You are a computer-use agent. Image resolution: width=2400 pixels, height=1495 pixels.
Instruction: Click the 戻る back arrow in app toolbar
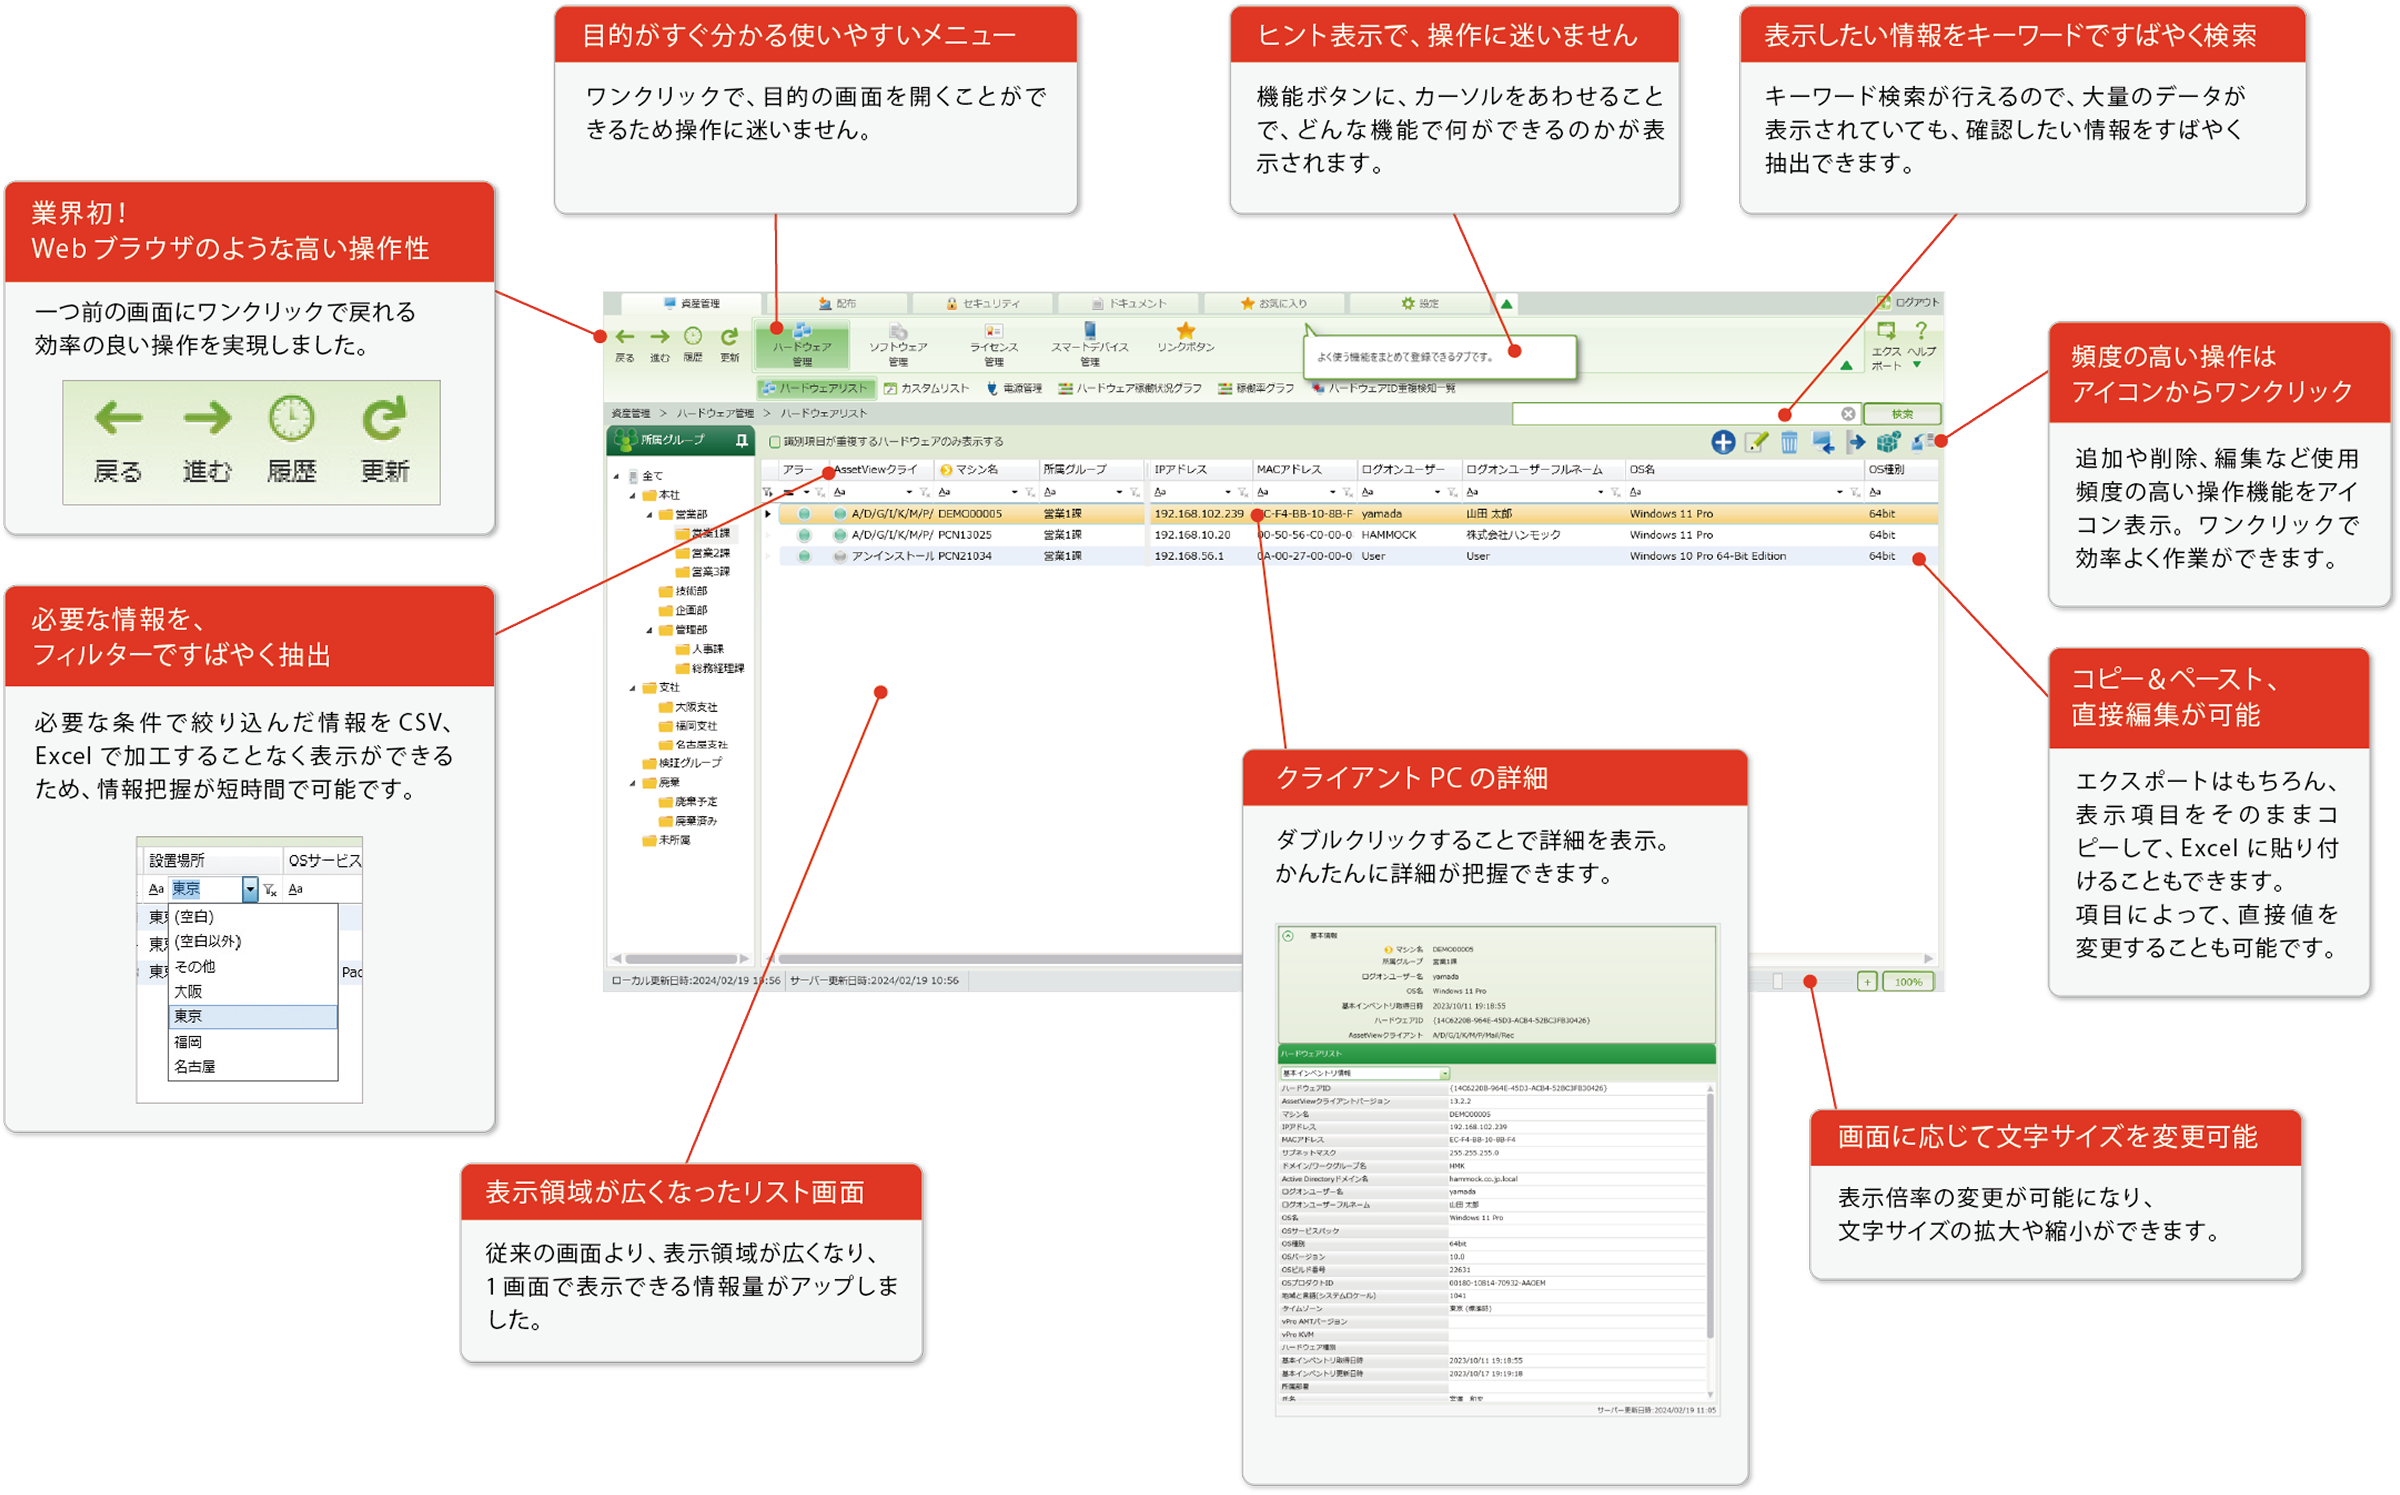click(x=625, y=339)
